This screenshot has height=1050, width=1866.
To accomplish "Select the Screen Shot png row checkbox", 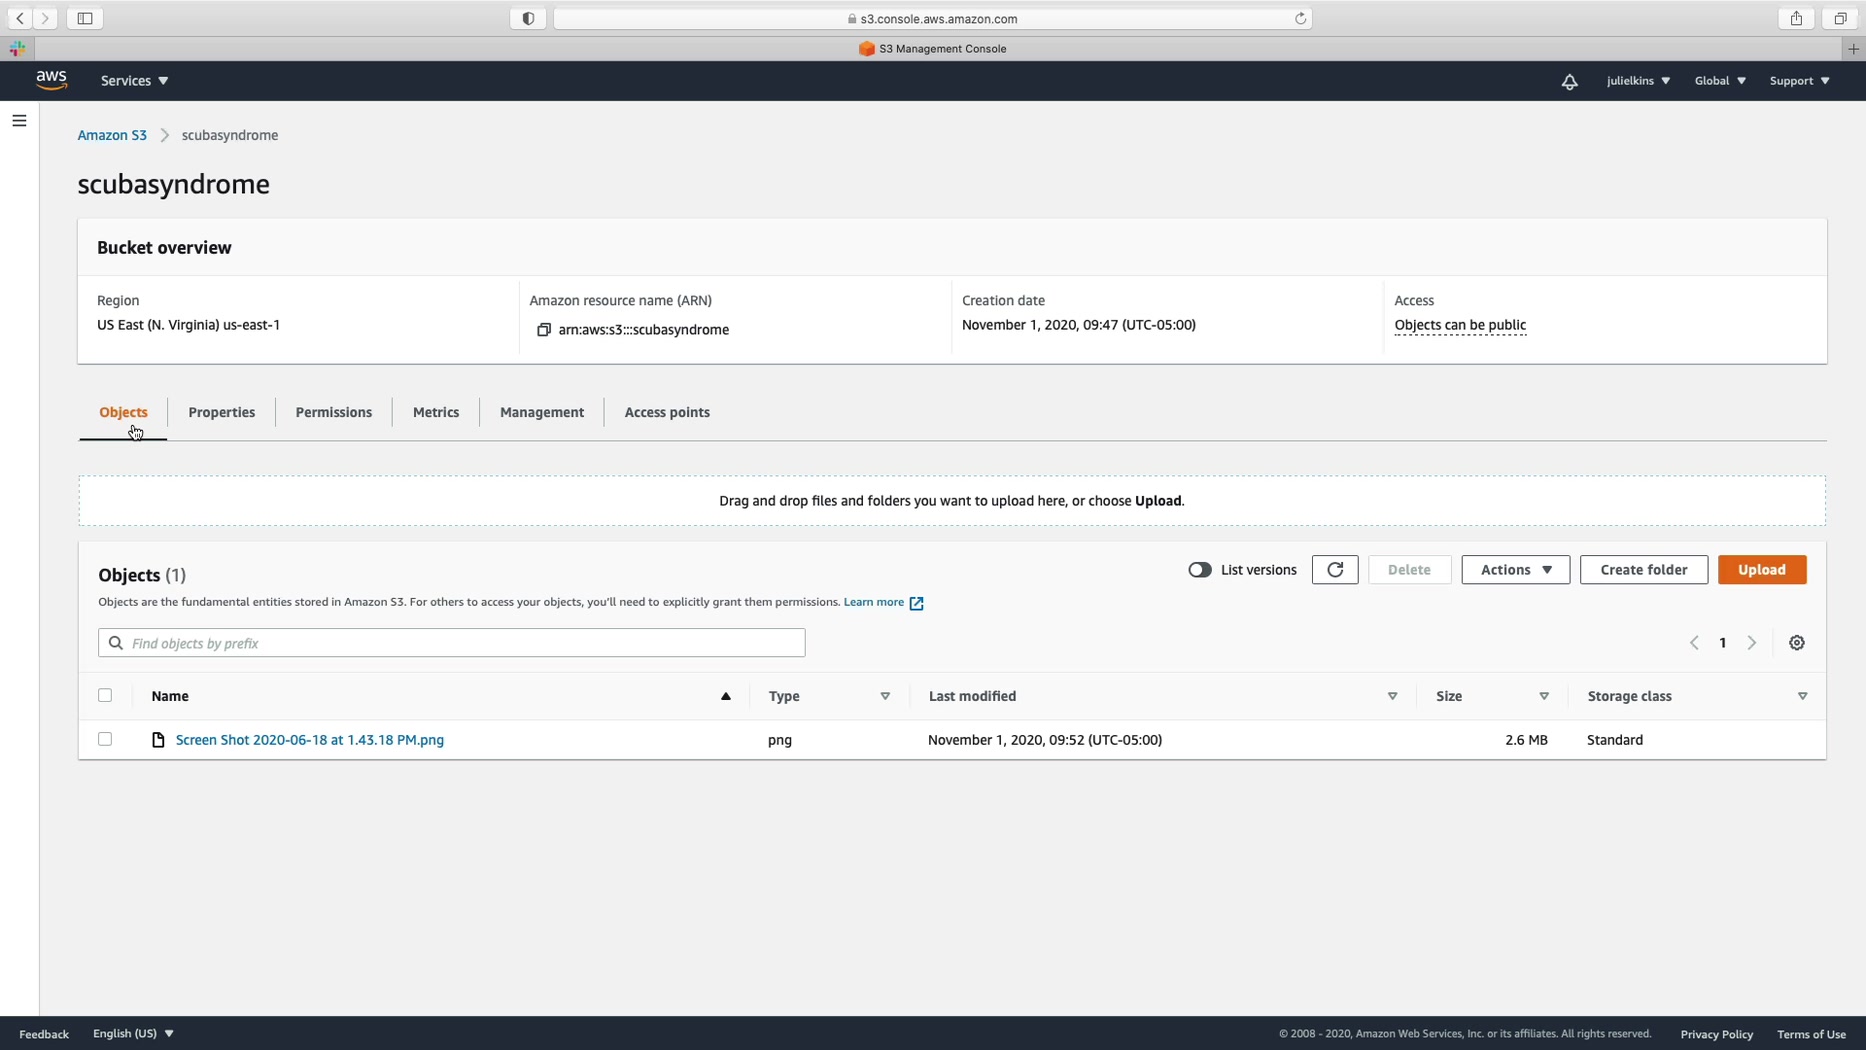I will tap(105, 739).
